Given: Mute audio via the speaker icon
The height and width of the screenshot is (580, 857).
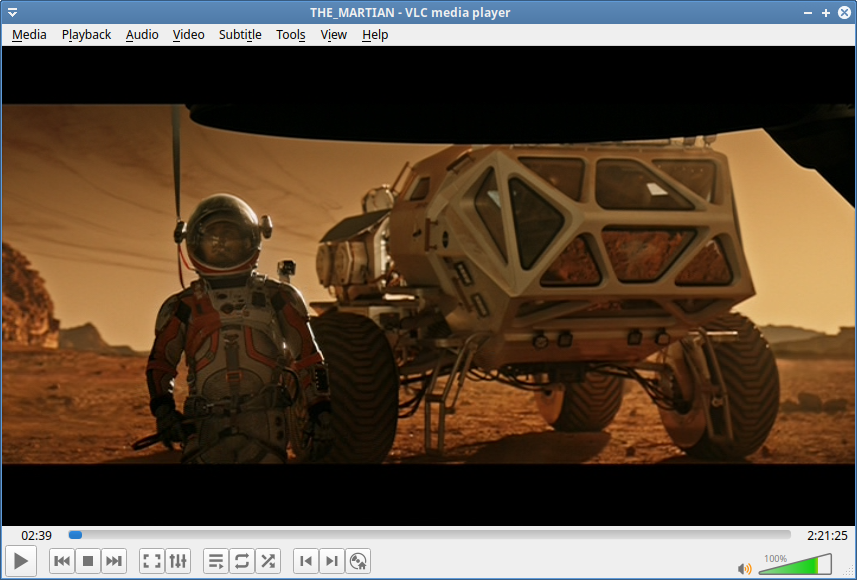Looking at the screenshot, I should [744, 569].
